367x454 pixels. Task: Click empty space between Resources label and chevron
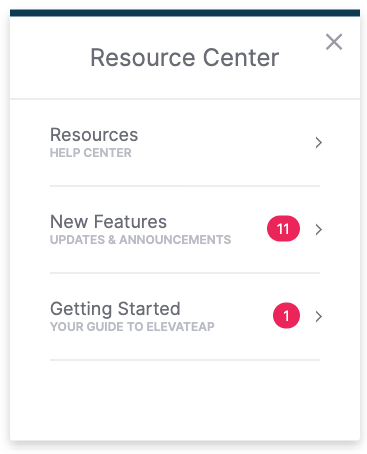(227, 143)
